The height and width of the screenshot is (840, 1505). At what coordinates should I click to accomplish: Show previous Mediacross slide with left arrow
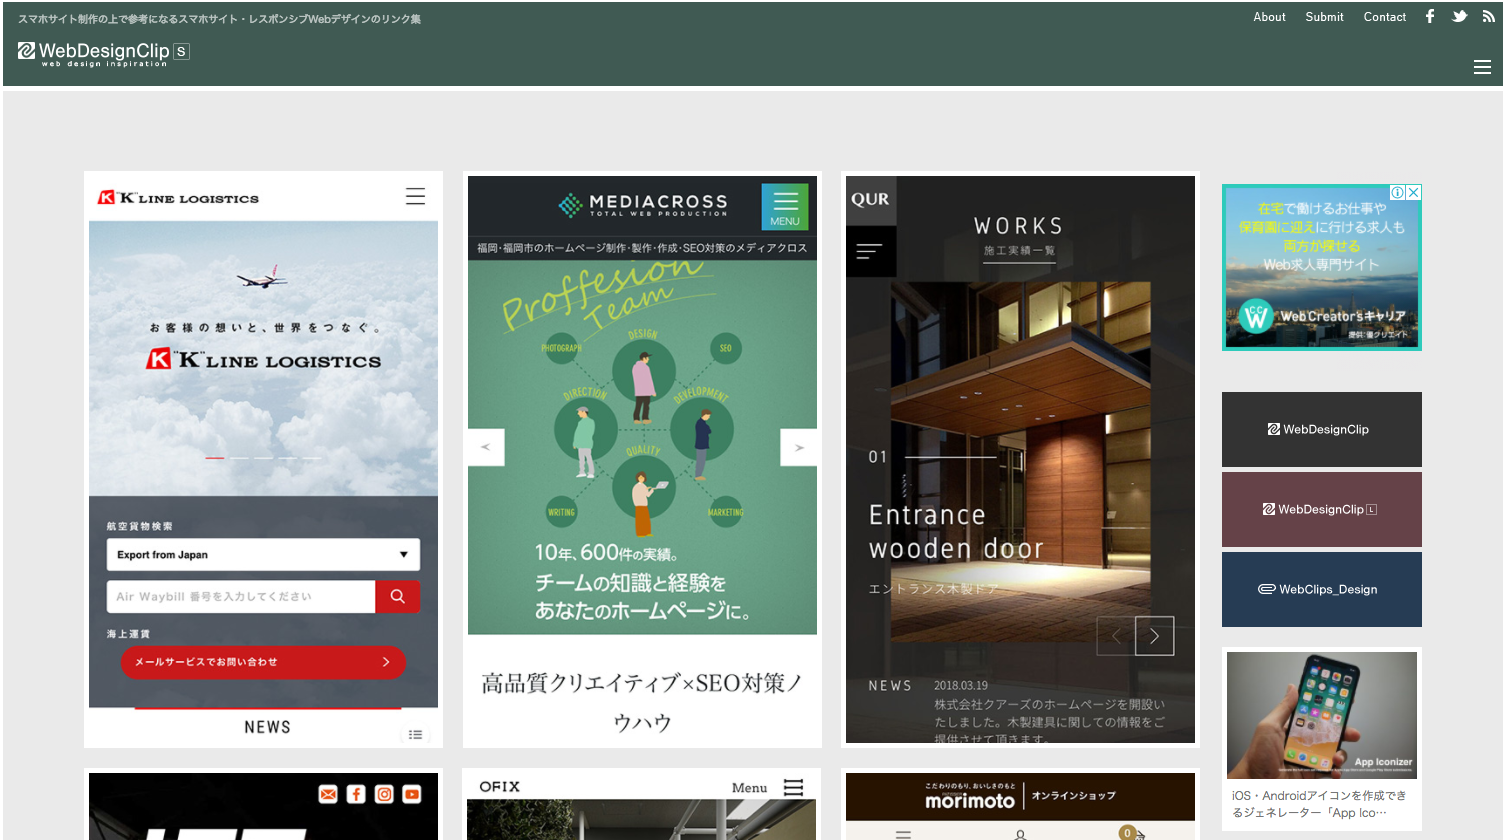[486, 447]
